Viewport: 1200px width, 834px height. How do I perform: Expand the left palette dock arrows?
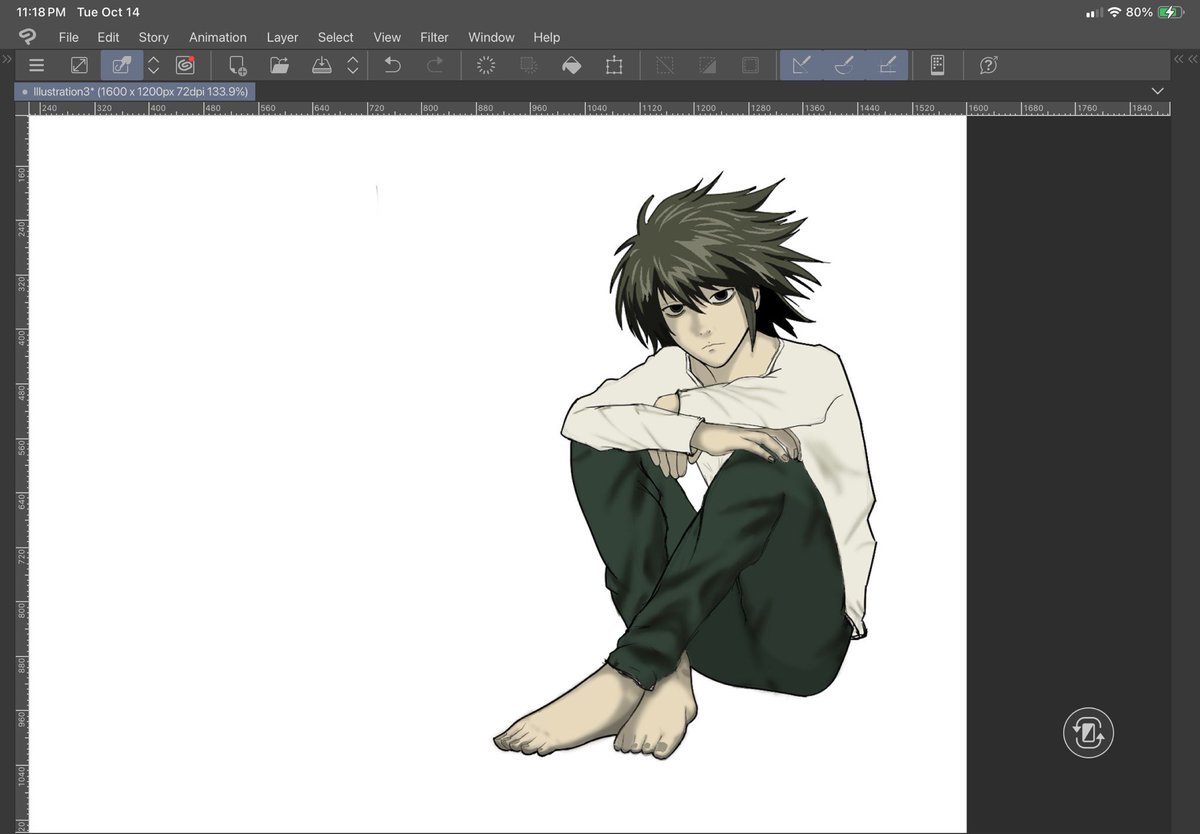click(7, 61)
